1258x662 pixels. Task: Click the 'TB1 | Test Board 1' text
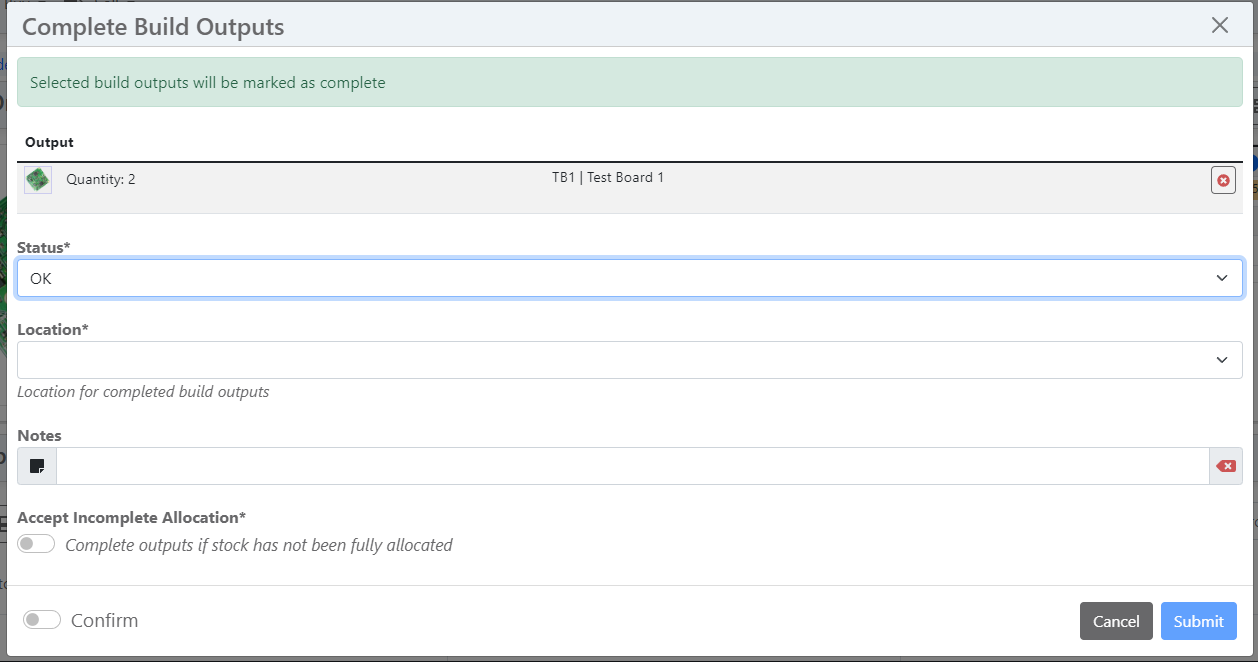click(x=608, y=177)
